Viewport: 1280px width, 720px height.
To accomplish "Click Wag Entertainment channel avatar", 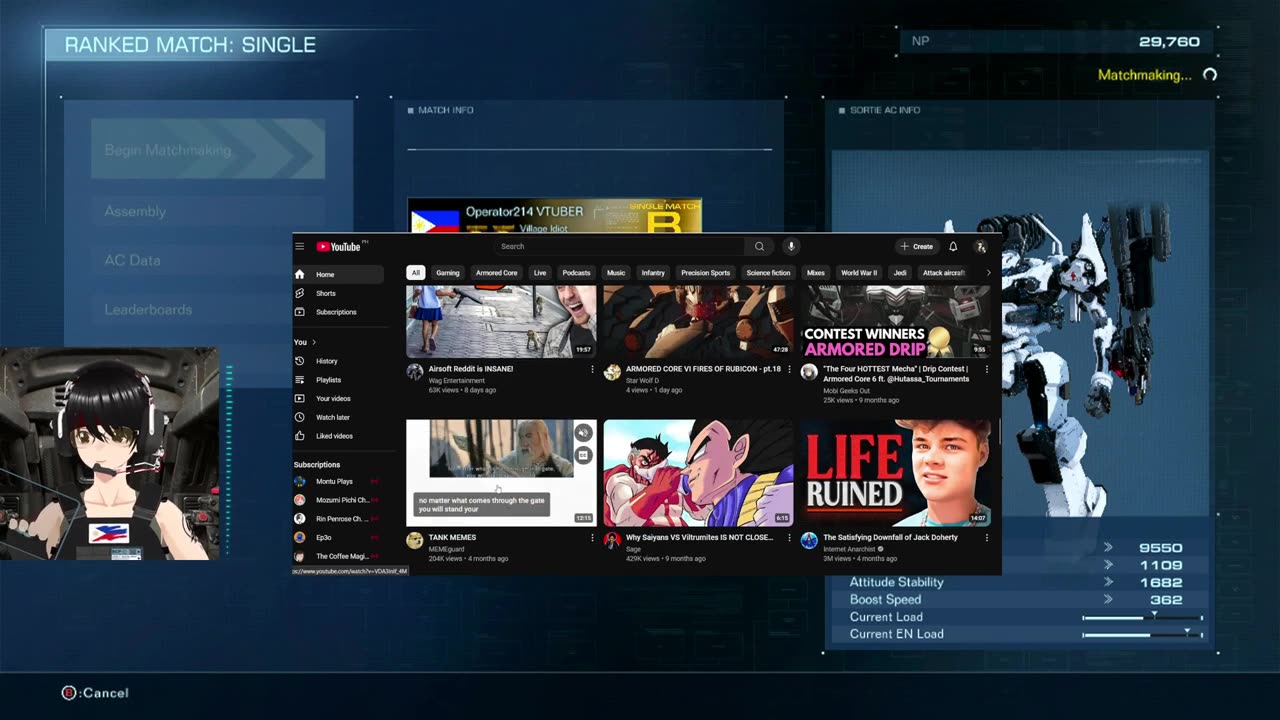I will 415,372.
